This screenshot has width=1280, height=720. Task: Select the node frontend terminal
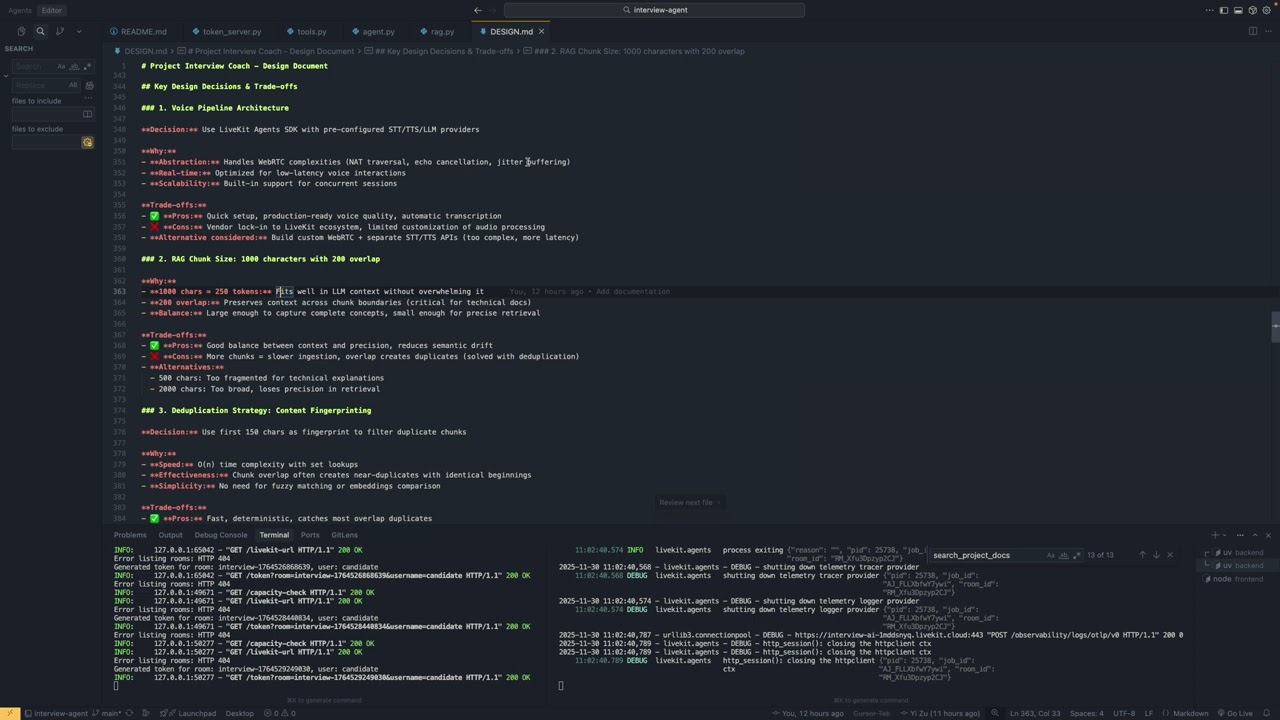click(1238, 579)
